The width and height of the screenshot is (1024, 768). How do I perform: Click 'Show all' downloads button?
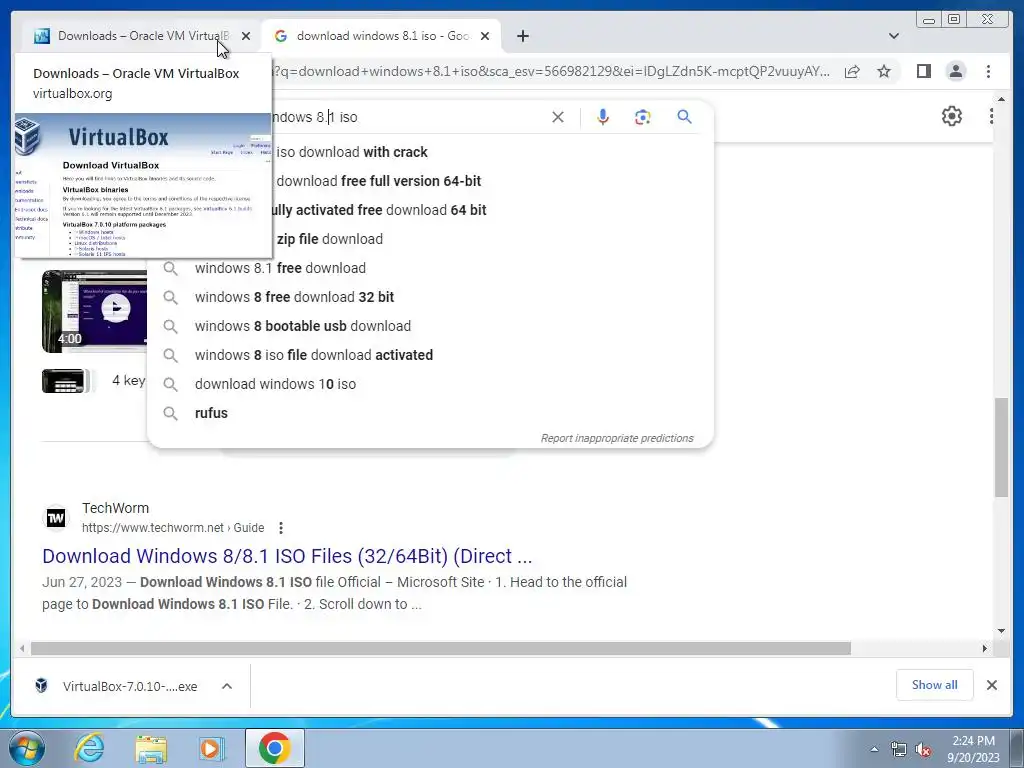point(935,685)
